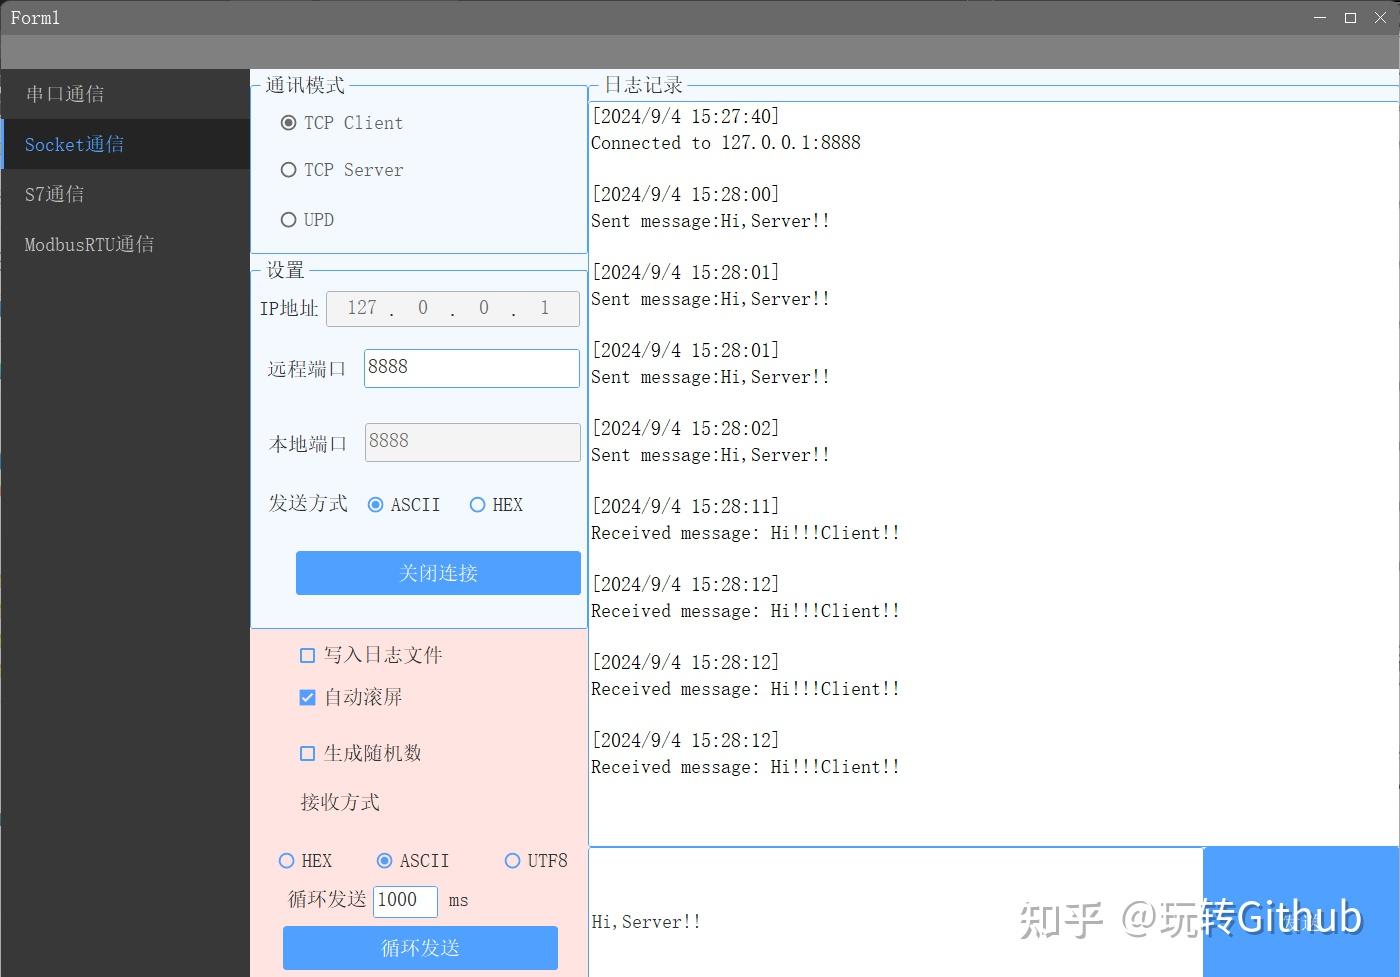Click the final octet 1 of the IP地址
The image size is (1400, 977).
pyautogui.click(x=545, y=308)
